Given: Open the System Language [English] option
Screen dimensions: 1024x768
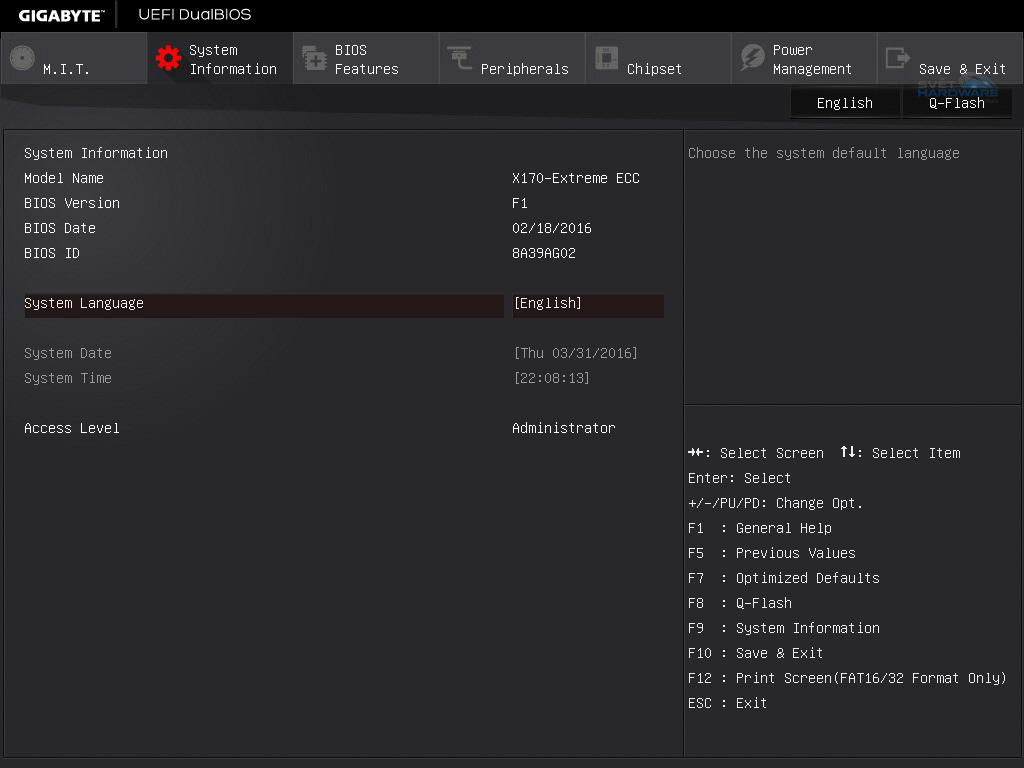Looking at the screenshot, I should 587,304.
